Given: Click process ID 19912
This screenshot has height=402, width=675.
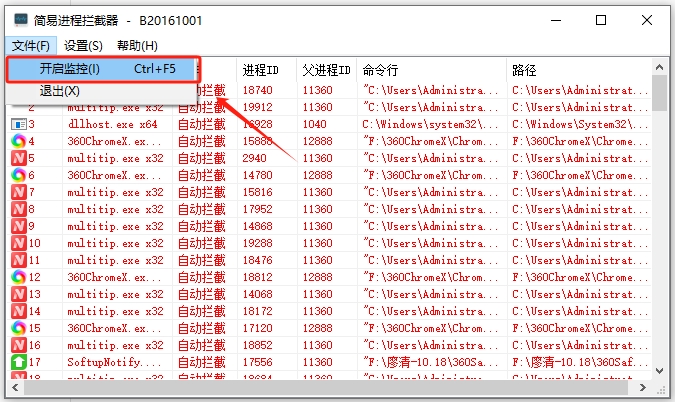Looking at the screenshot, I should 257,107.
